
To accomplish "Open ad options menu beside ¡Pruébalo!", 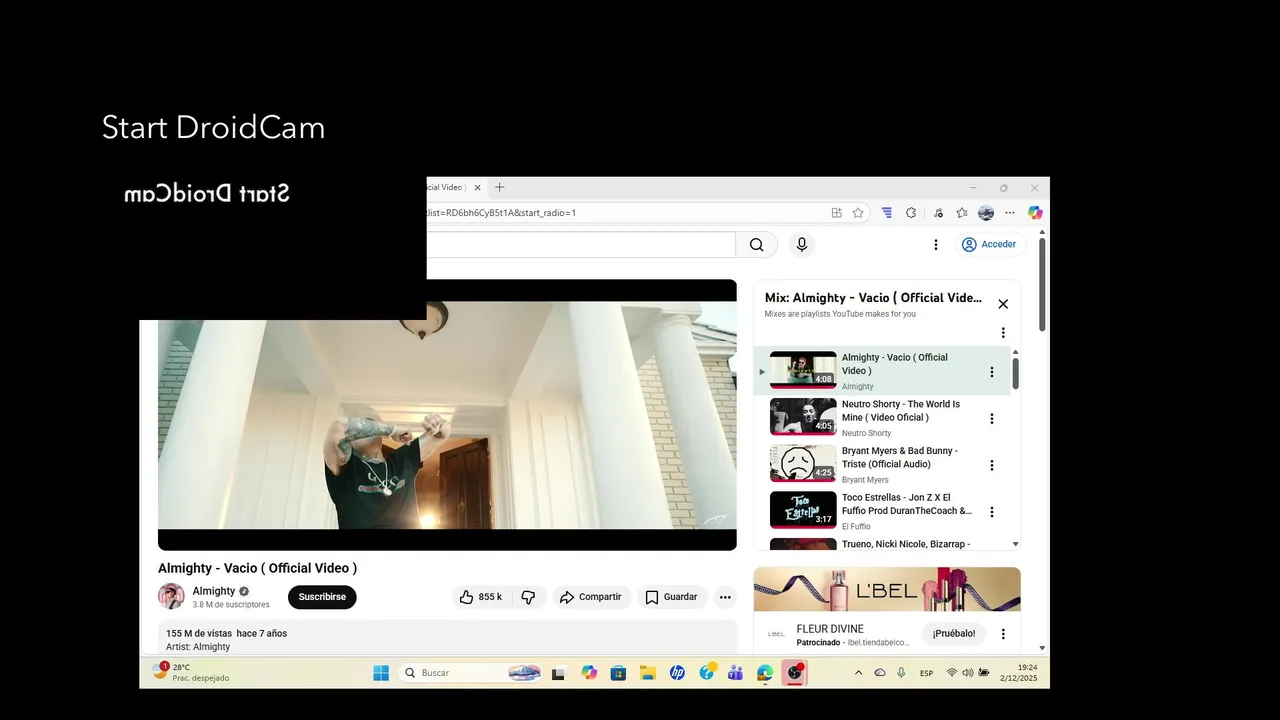I will click(1003, 634).
